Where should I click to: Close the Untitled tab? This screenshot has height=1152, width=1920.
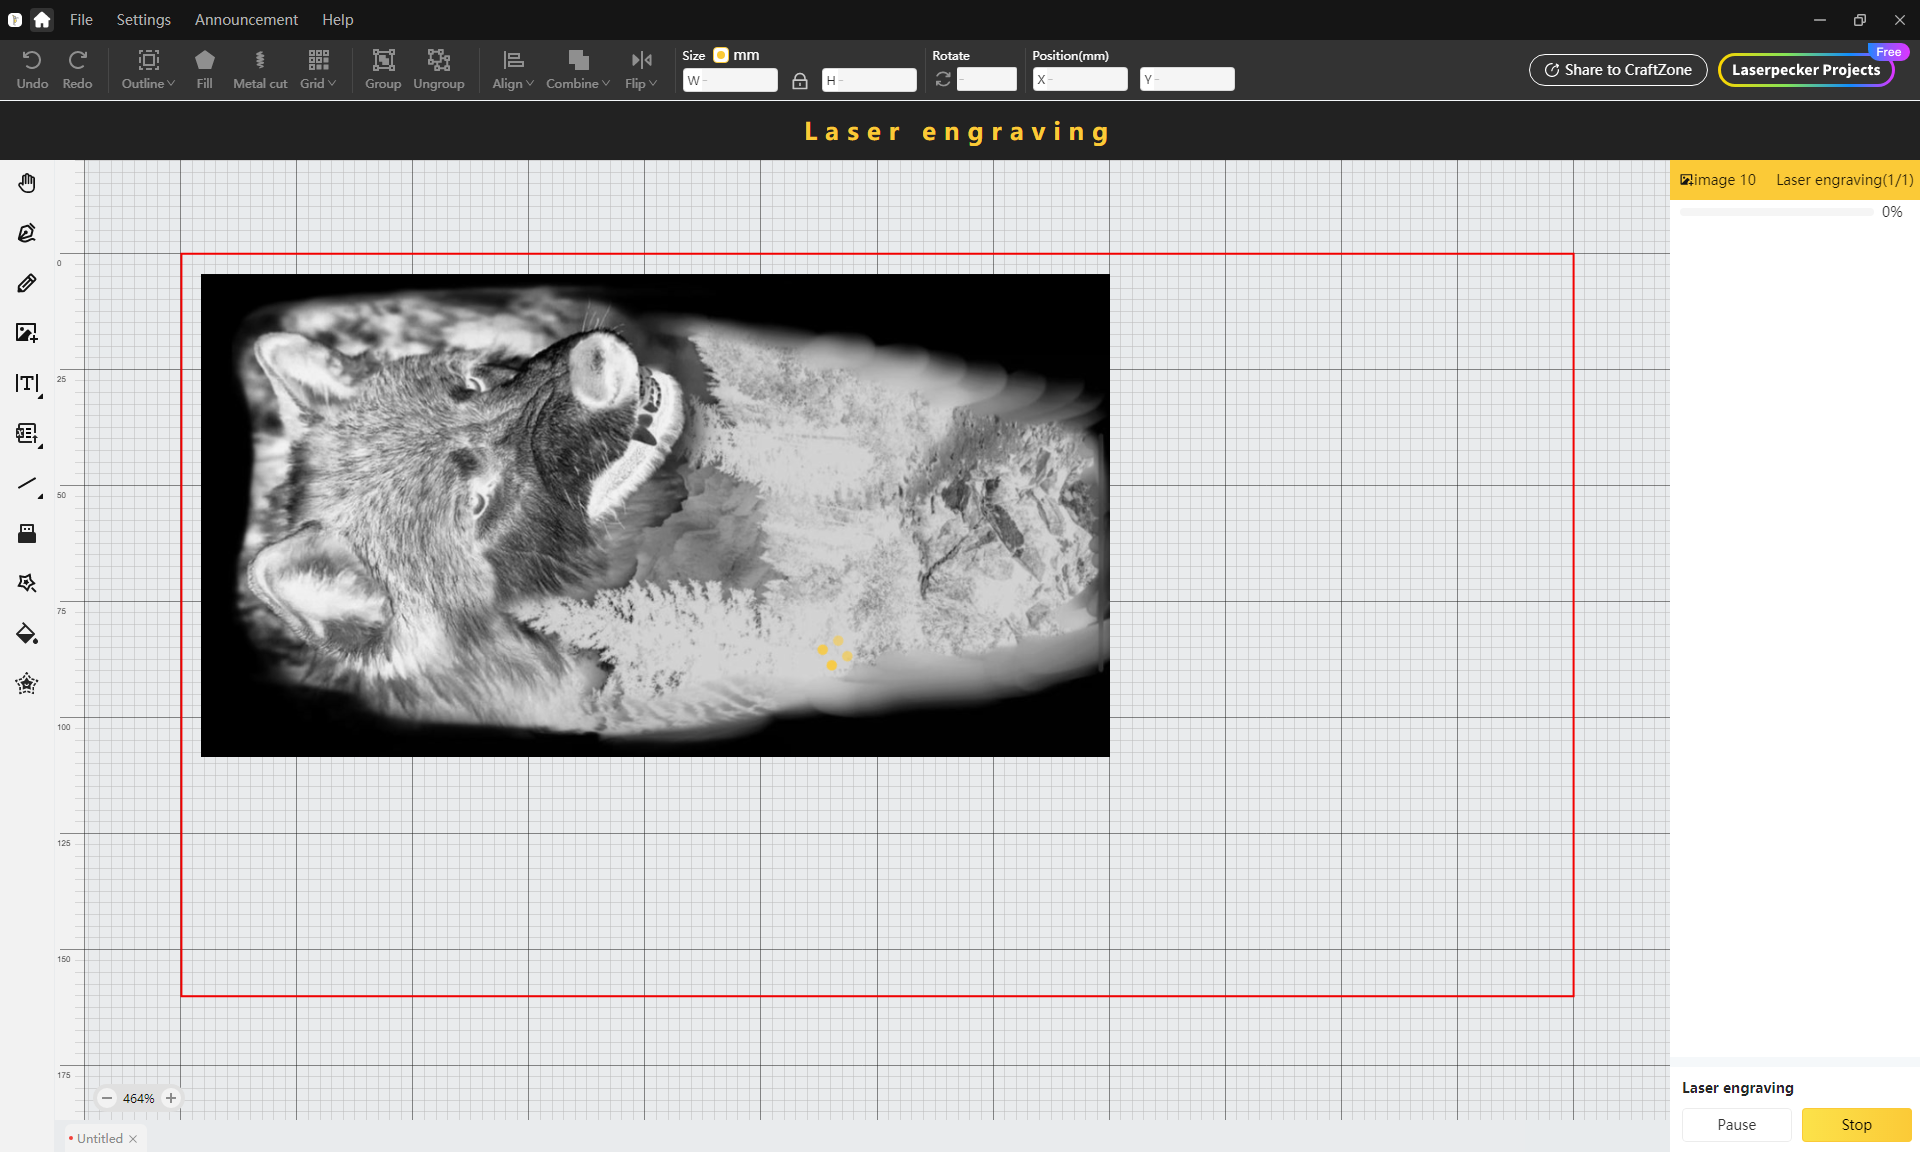pyautogui.click(x=133, y=1139)
